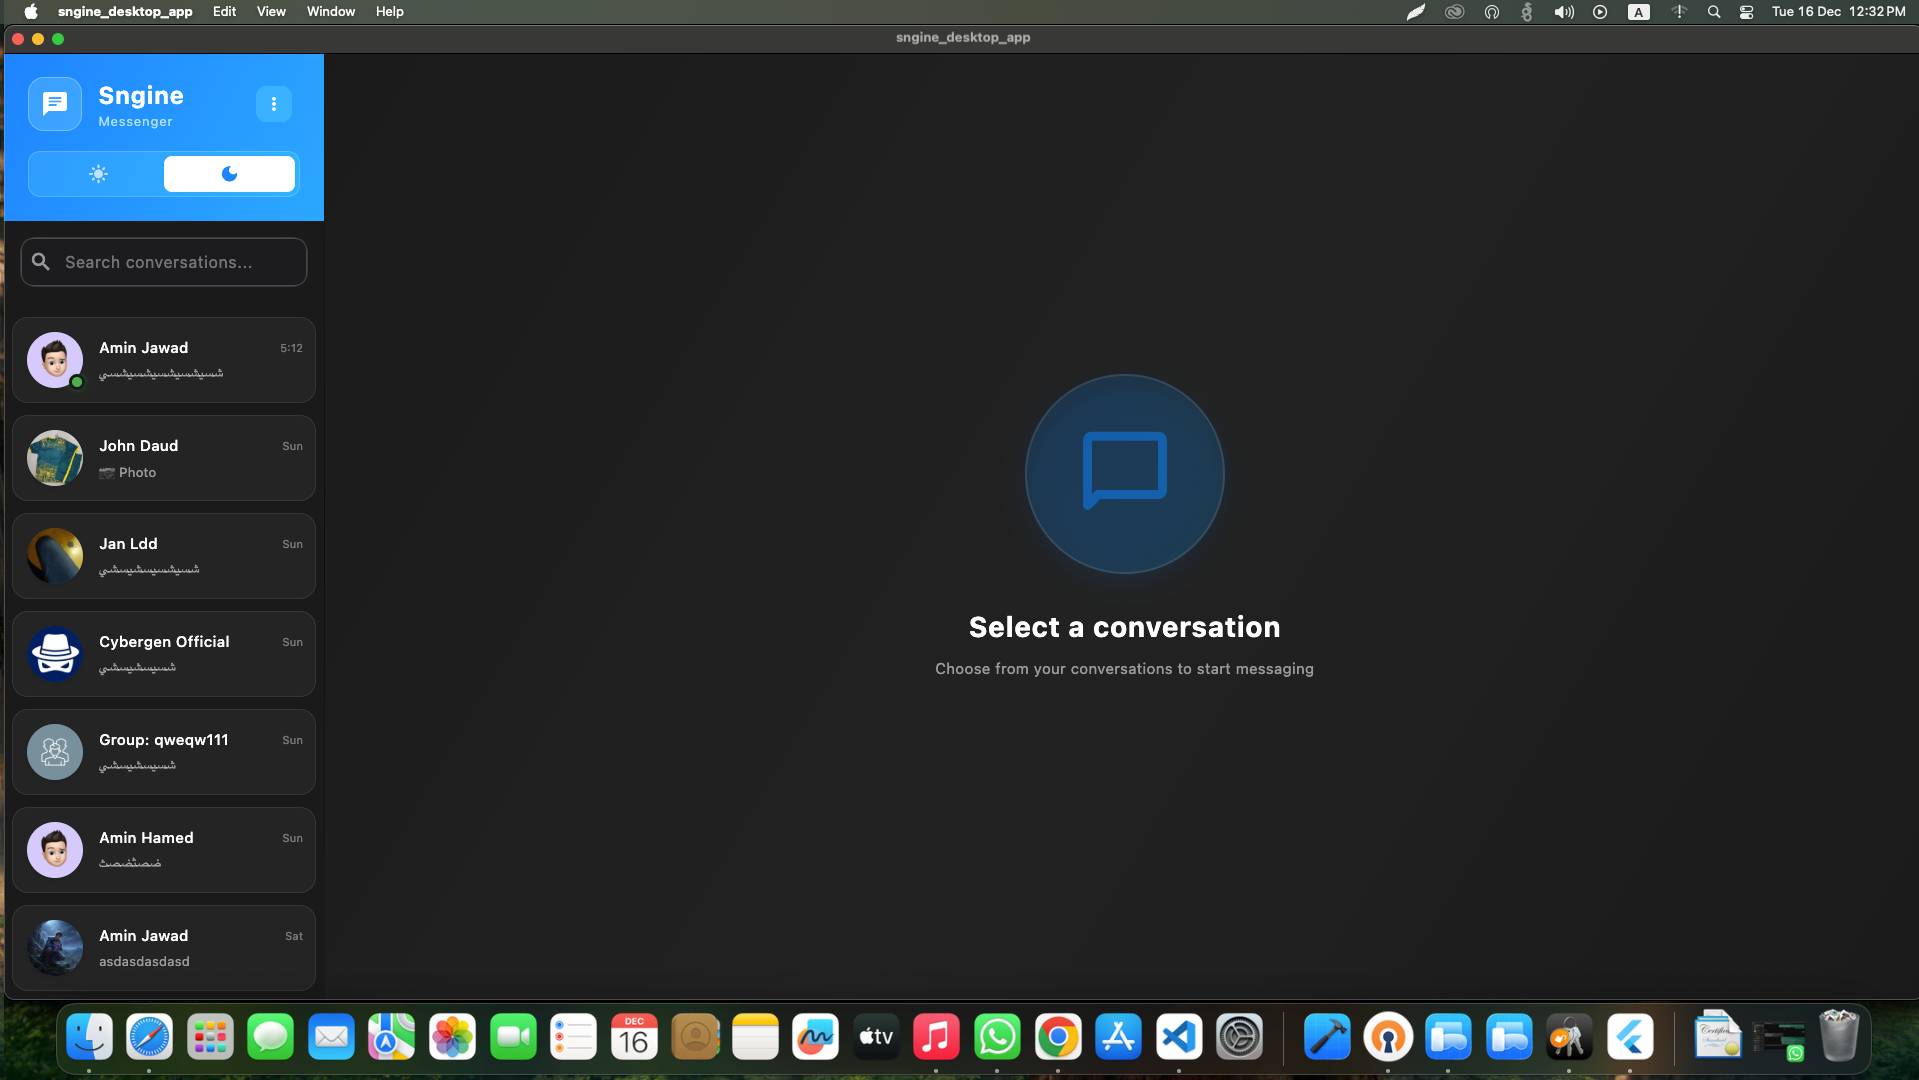
Task: Click the Sngine messenger logo icon
Action: coord(54,104)
